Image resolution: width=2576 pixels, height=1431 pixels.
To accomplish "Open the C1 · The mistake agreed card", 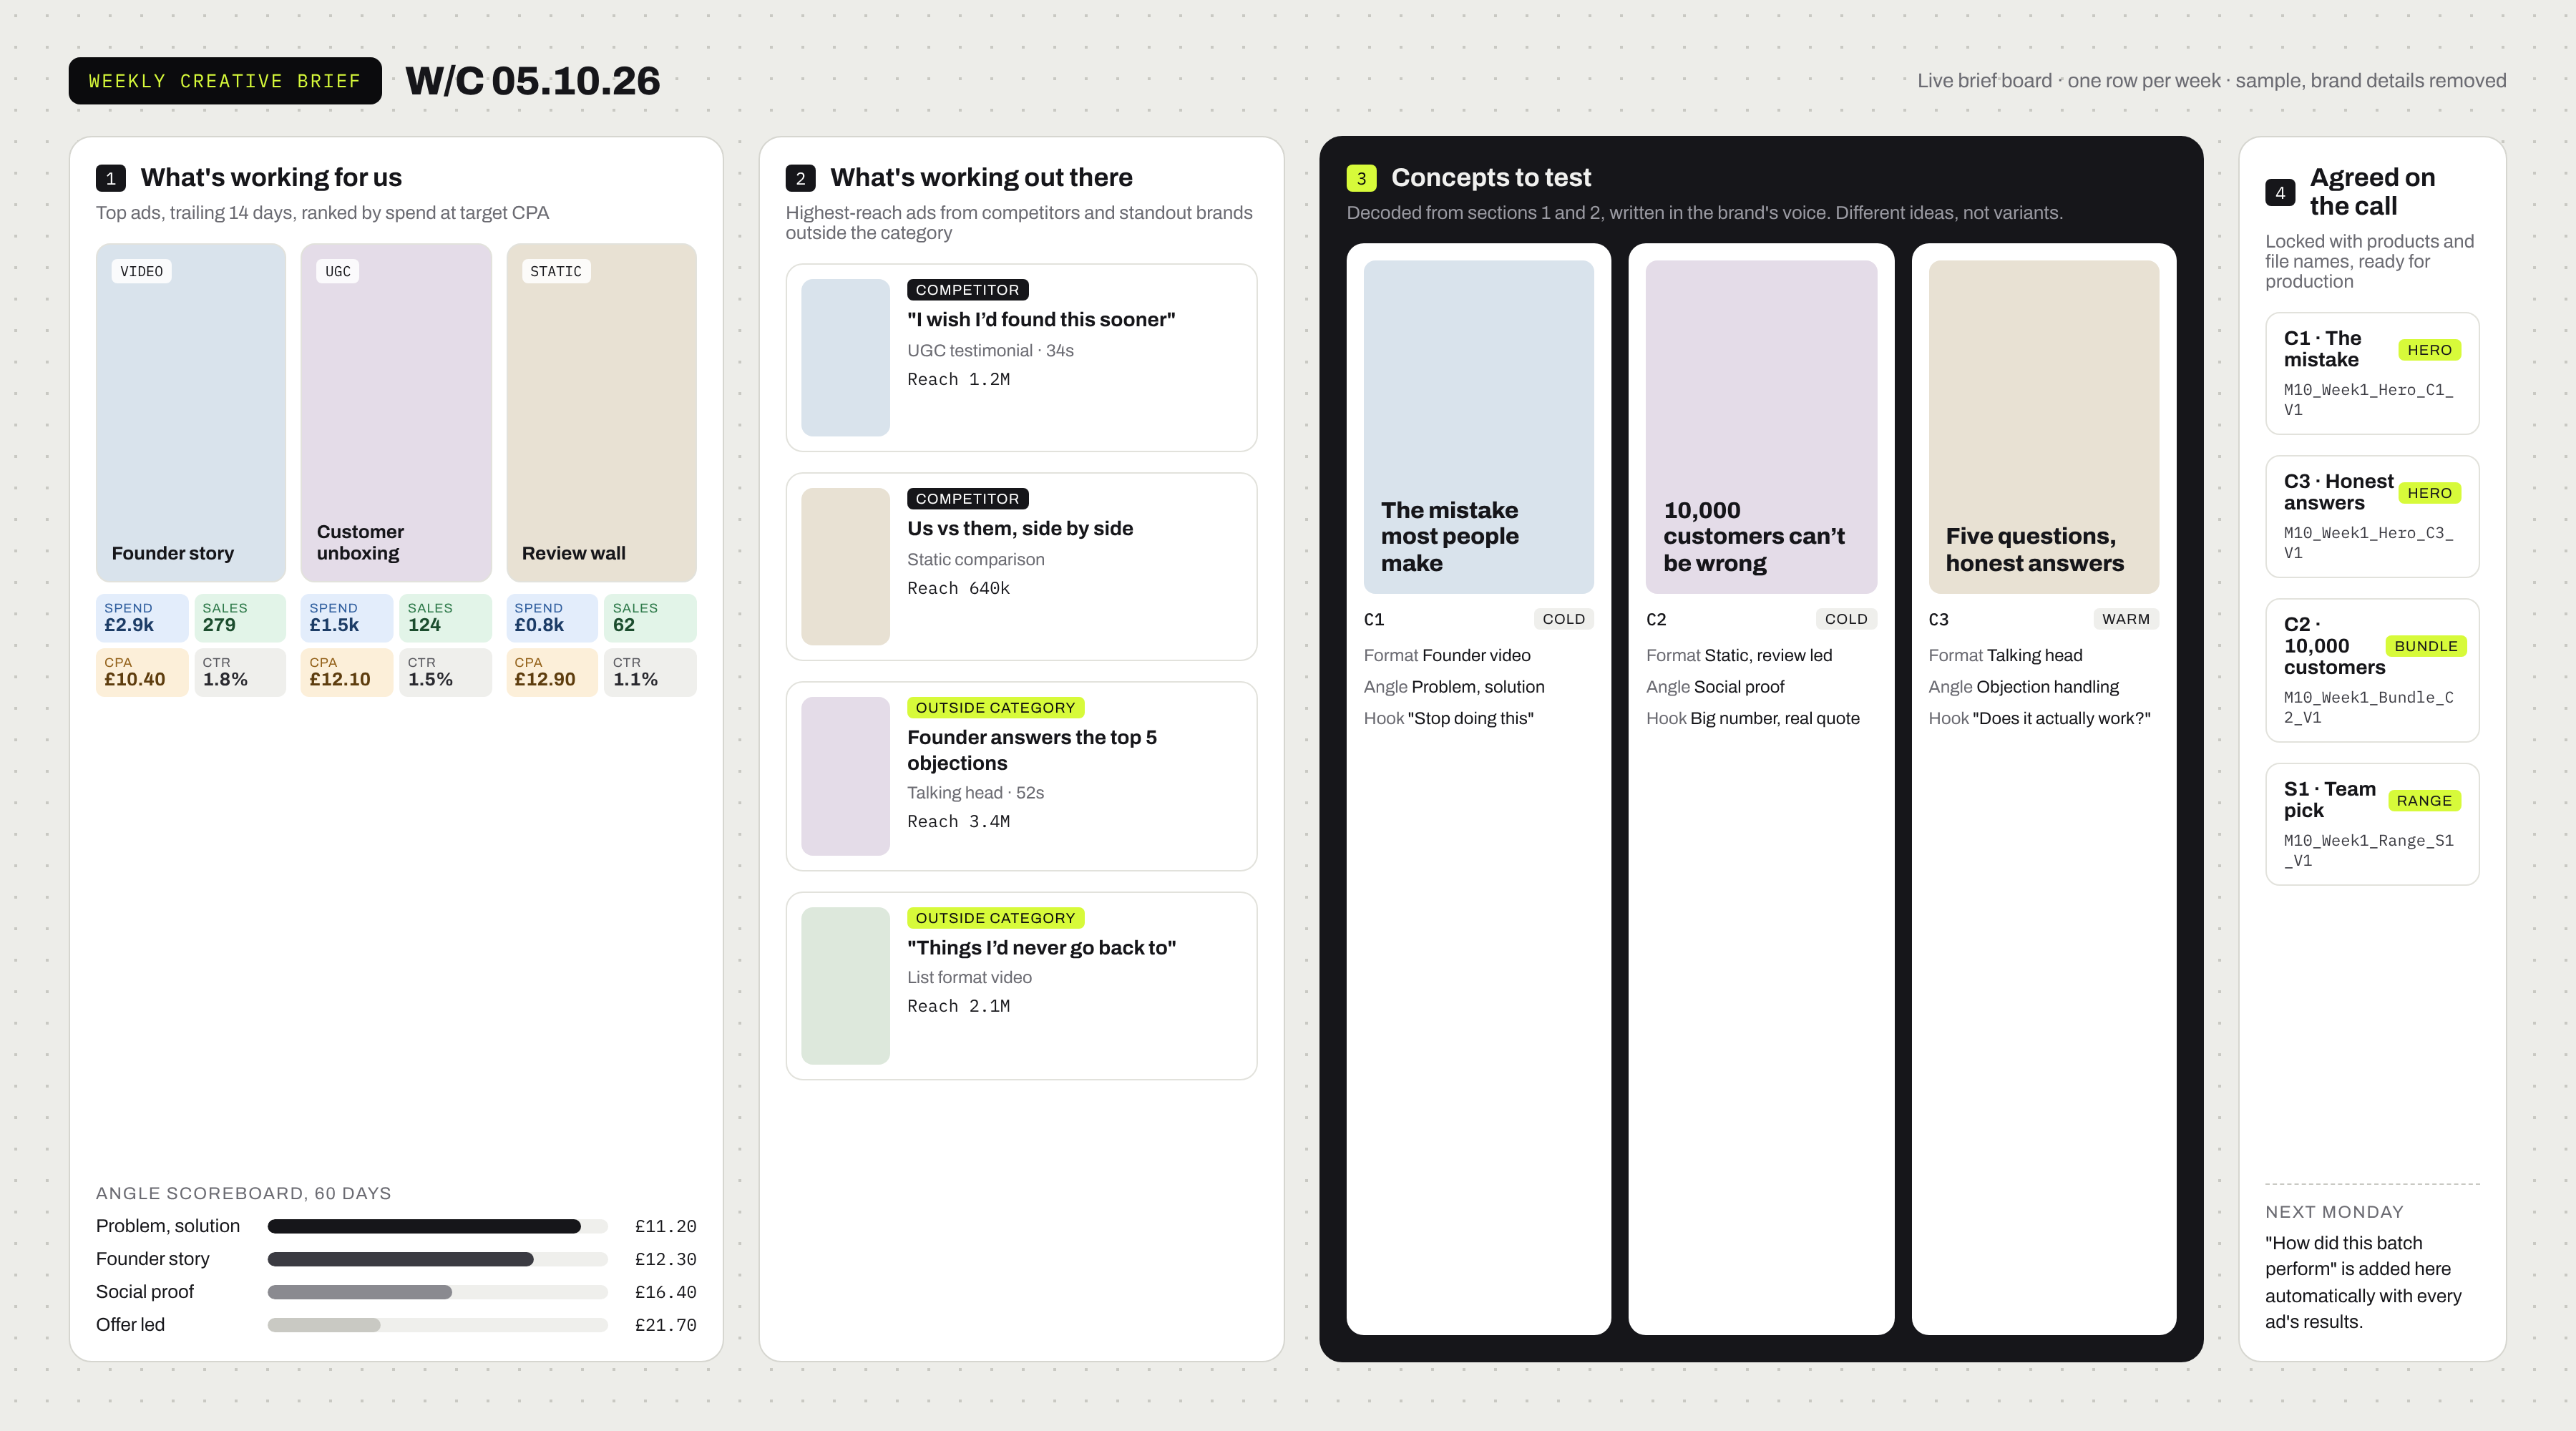I will 2372,374.
